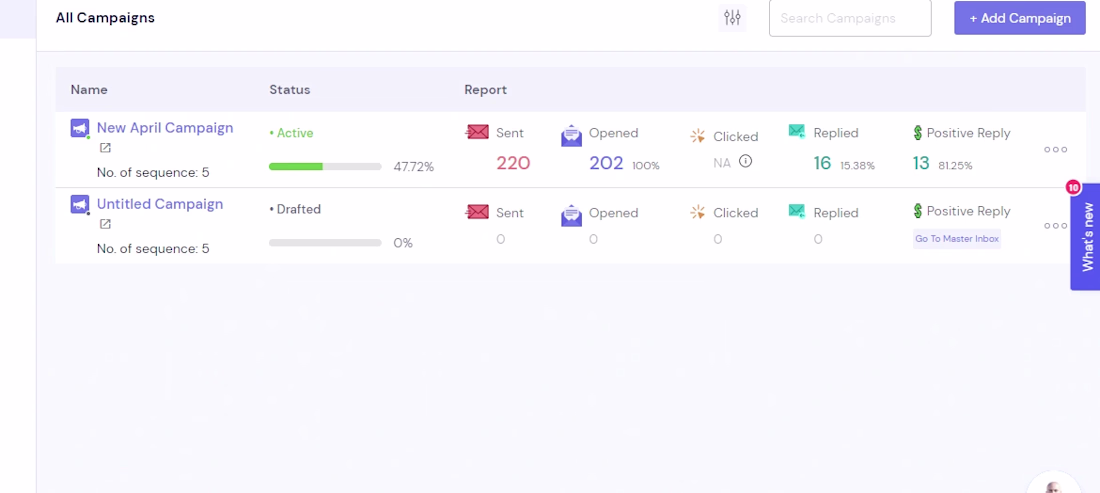
Task: Open the campaign filter settings icon
Action: coord(733,18)
